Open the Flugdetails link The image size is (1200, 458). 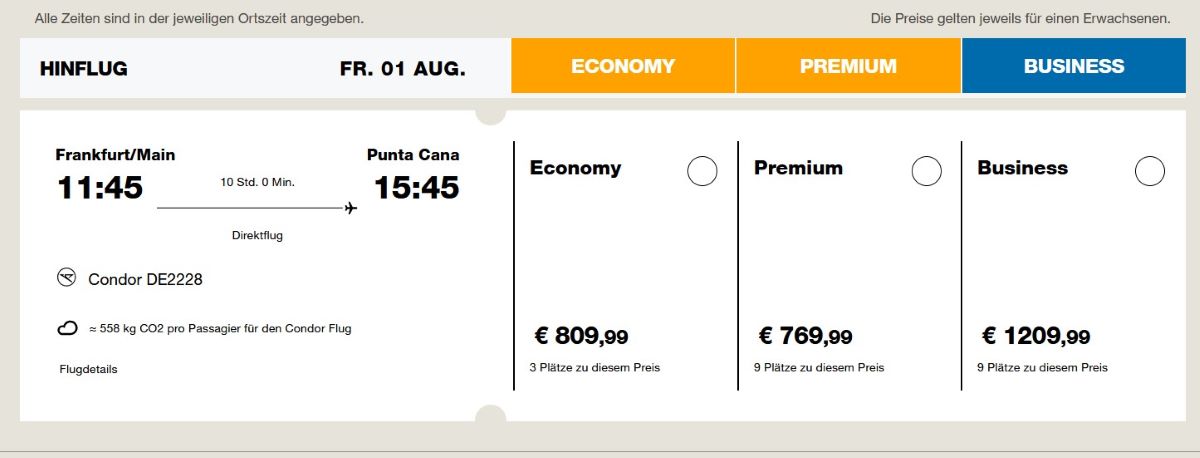click(x=88, y=369)
